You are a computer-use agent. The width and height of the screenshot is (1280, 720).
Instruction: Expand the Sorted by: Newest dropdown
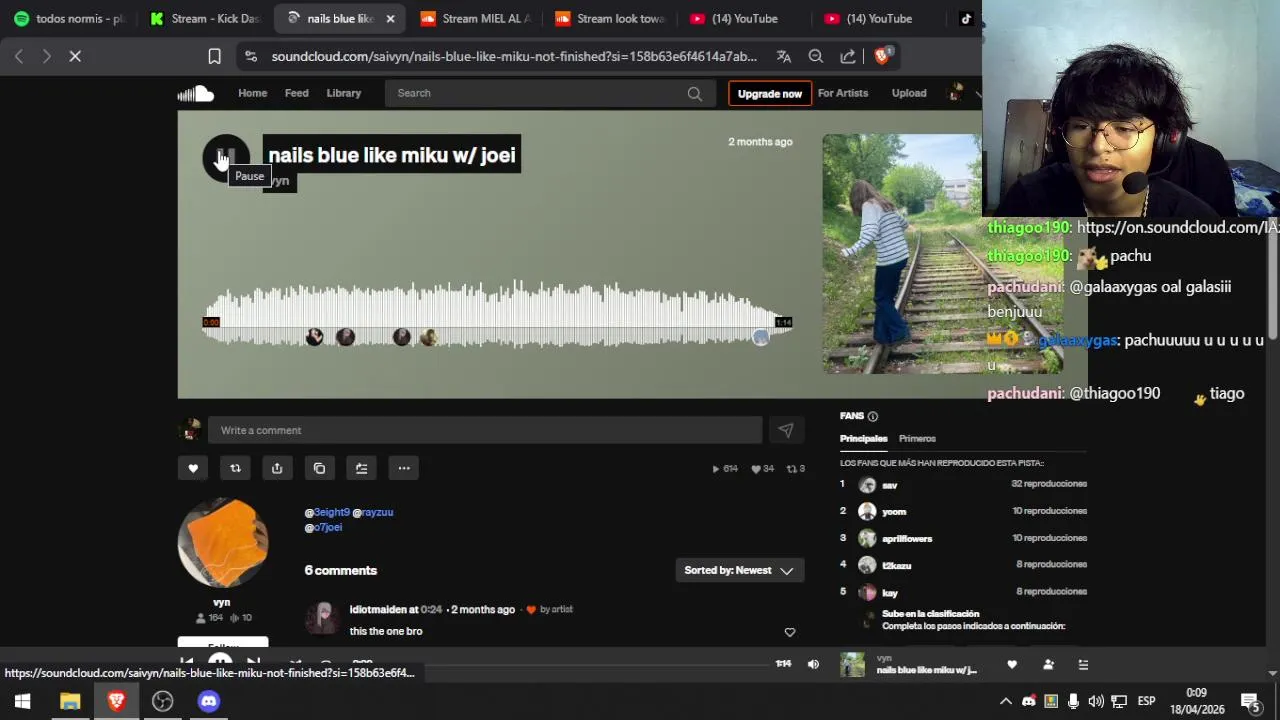click(x=739, y=570)
